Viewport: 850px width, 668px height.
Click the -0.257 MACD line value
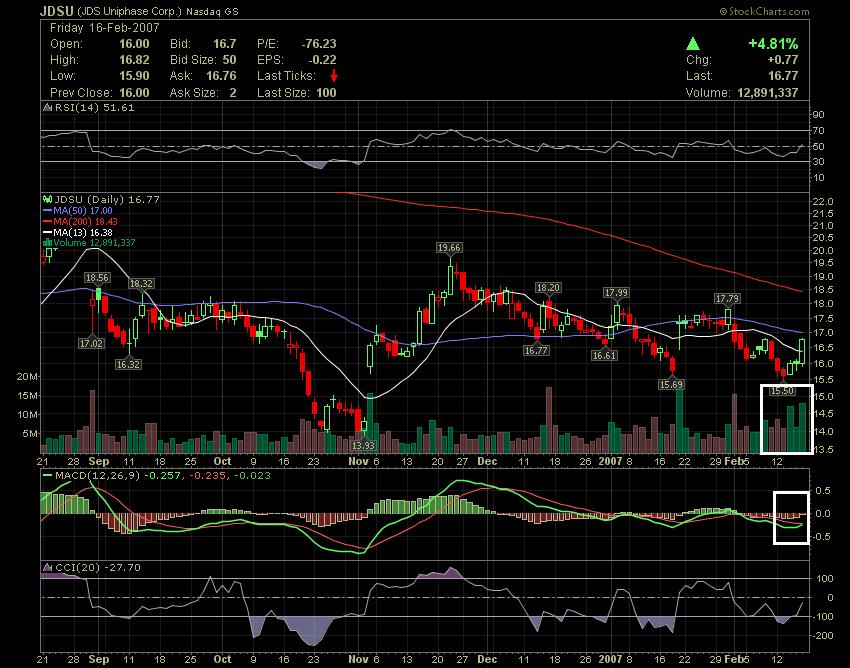pos(162,476)
